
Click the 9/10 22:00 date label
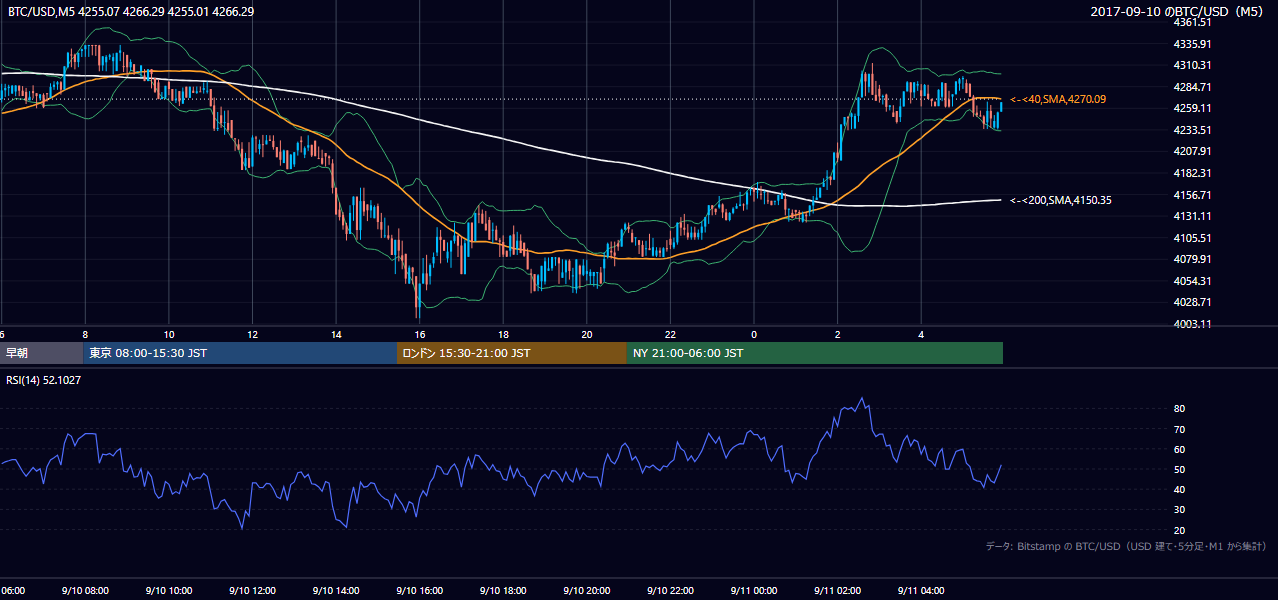point(669,591)
